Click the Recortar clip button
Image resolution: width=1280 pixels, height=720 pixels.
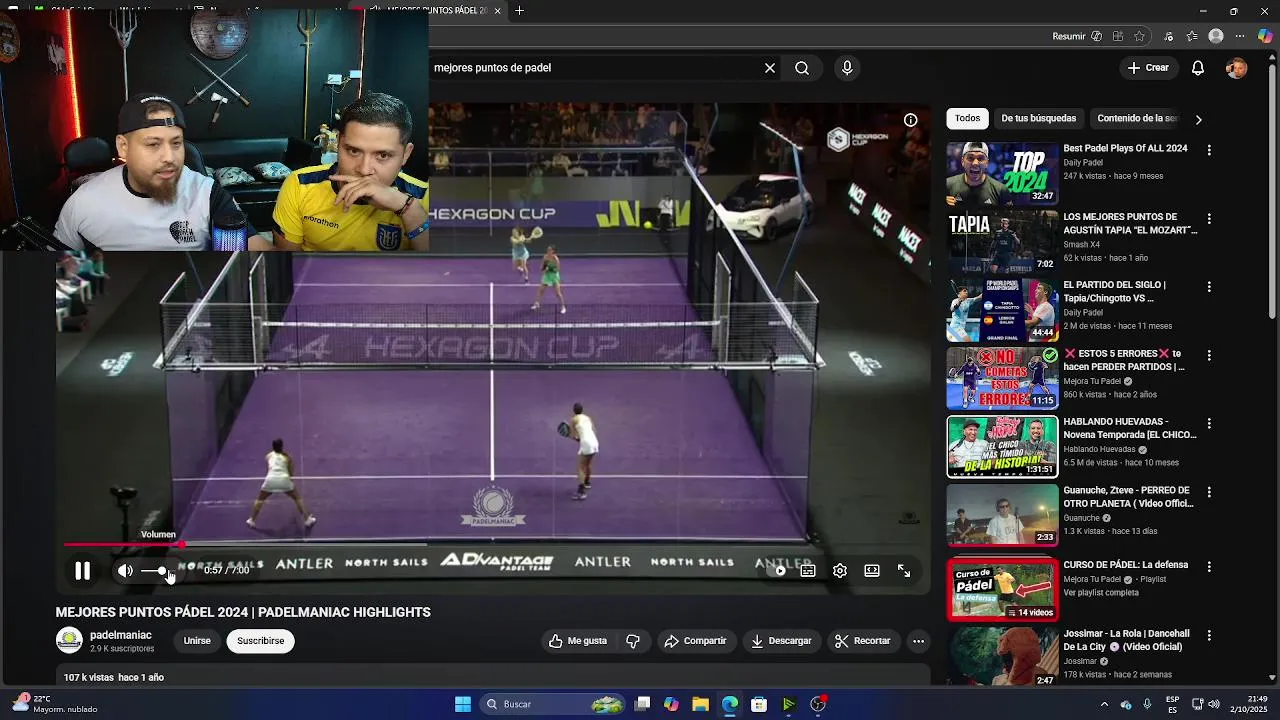pyautogui.click(x=863, y=641)
